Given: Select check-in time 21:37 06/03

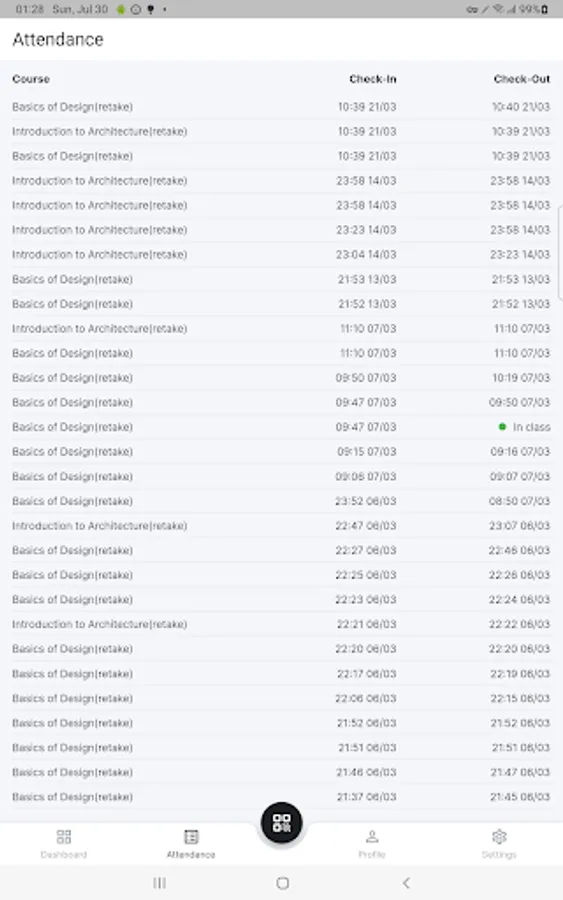Looking at the screenshot, I should tap(367, 797).
